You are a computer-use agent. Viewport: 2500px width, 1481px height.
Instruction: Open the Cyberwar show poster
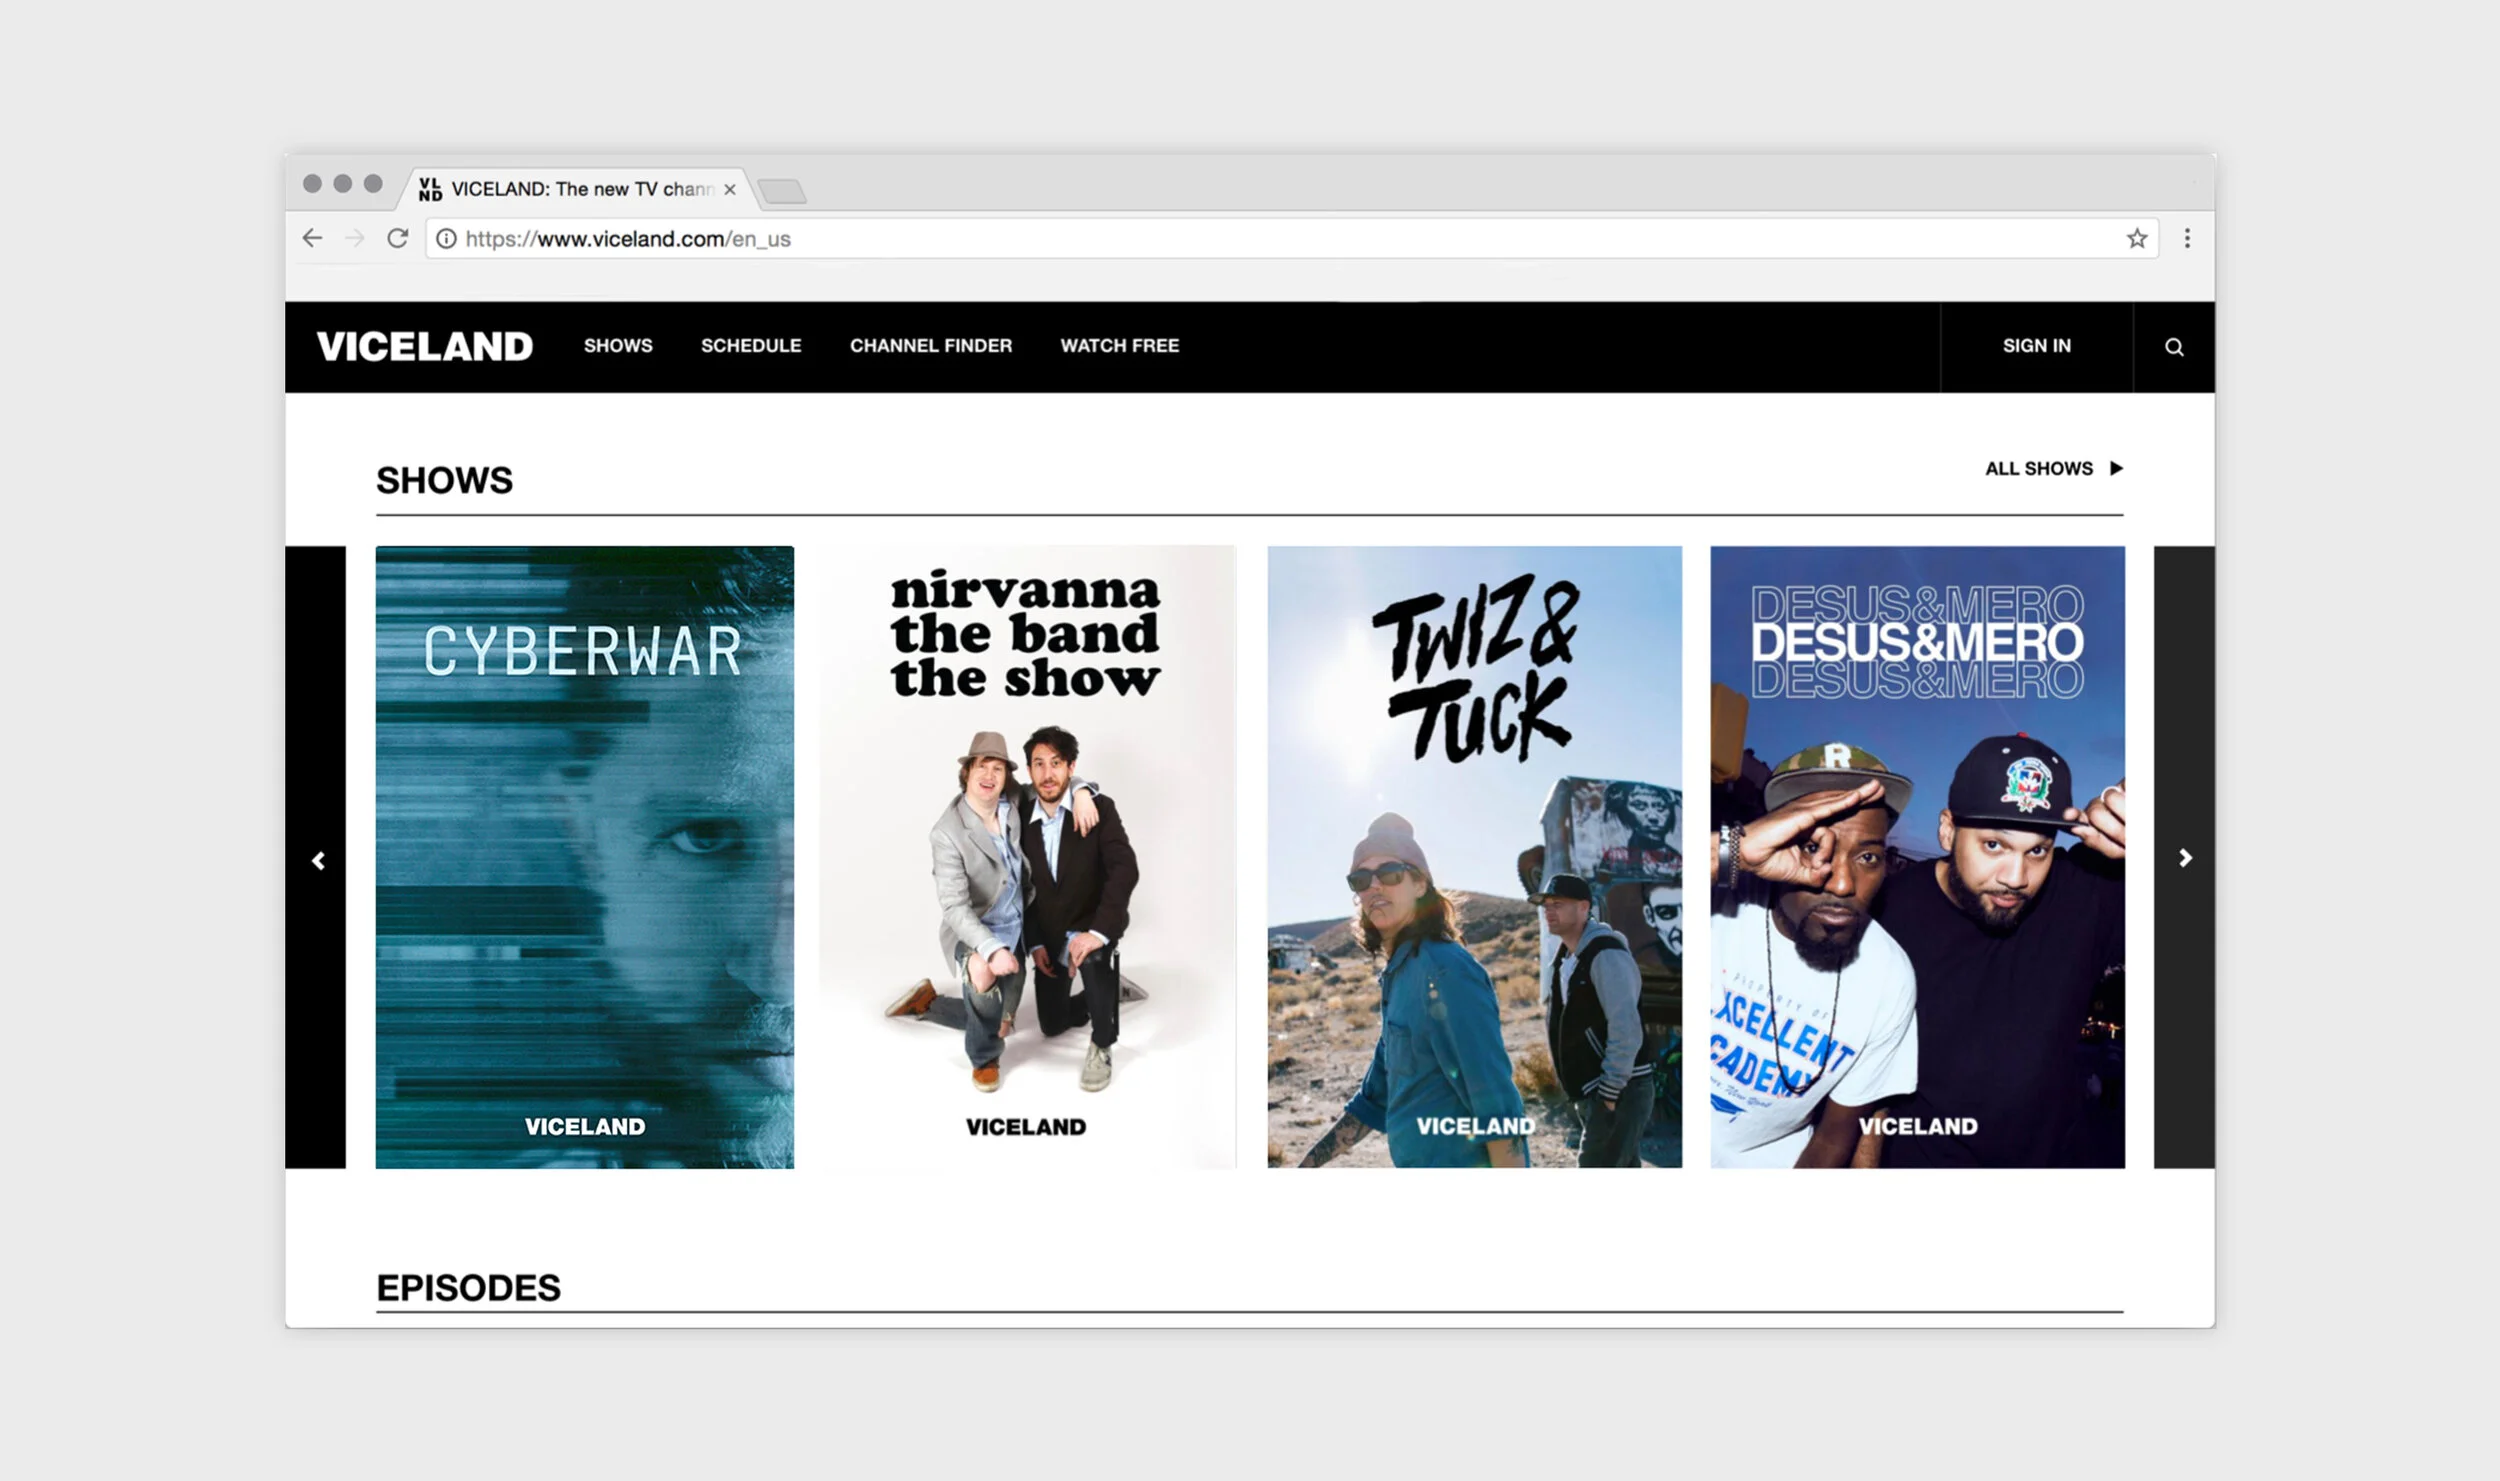click(x=585, y=857)
